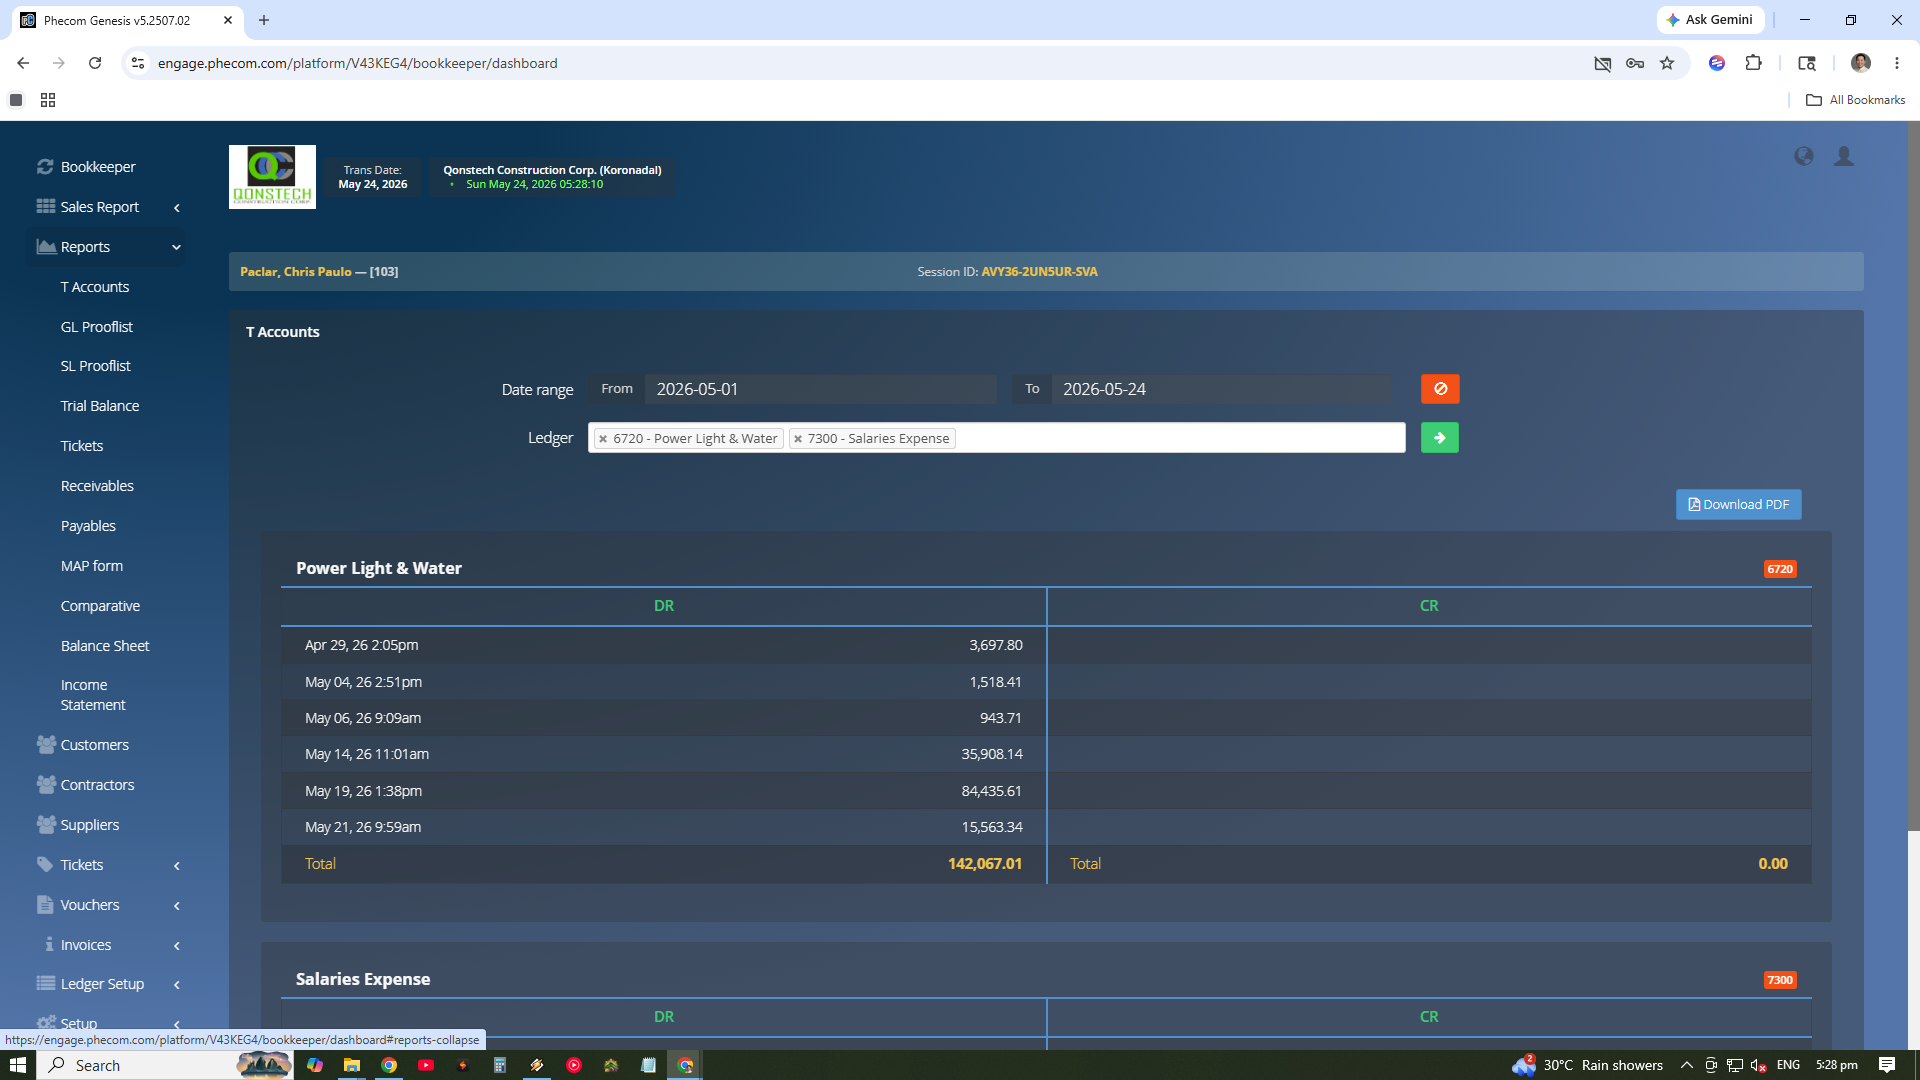Open Receivables report
Viewport: 1920px width, 1080px height.
97,486
